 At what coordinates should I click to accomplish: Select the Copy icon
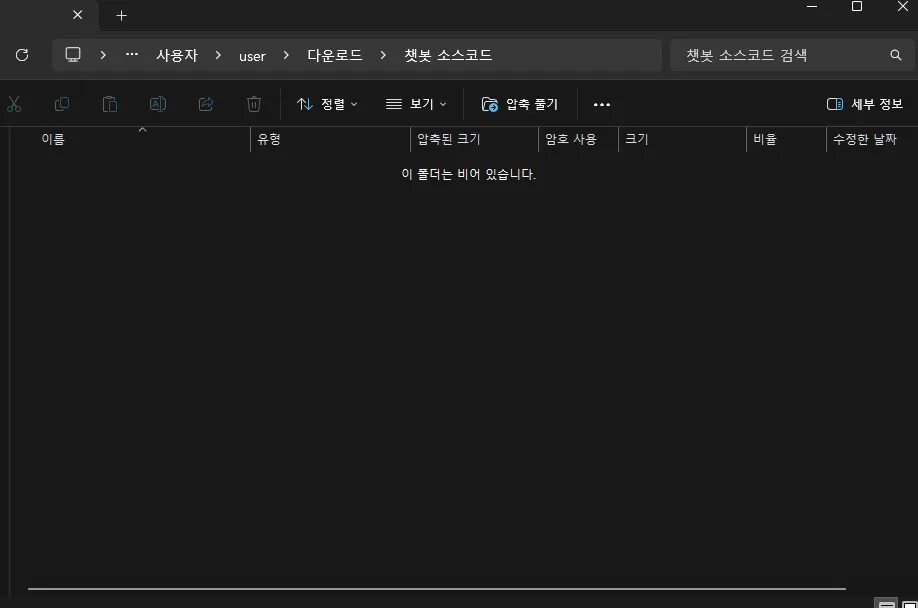coord(62,104)
